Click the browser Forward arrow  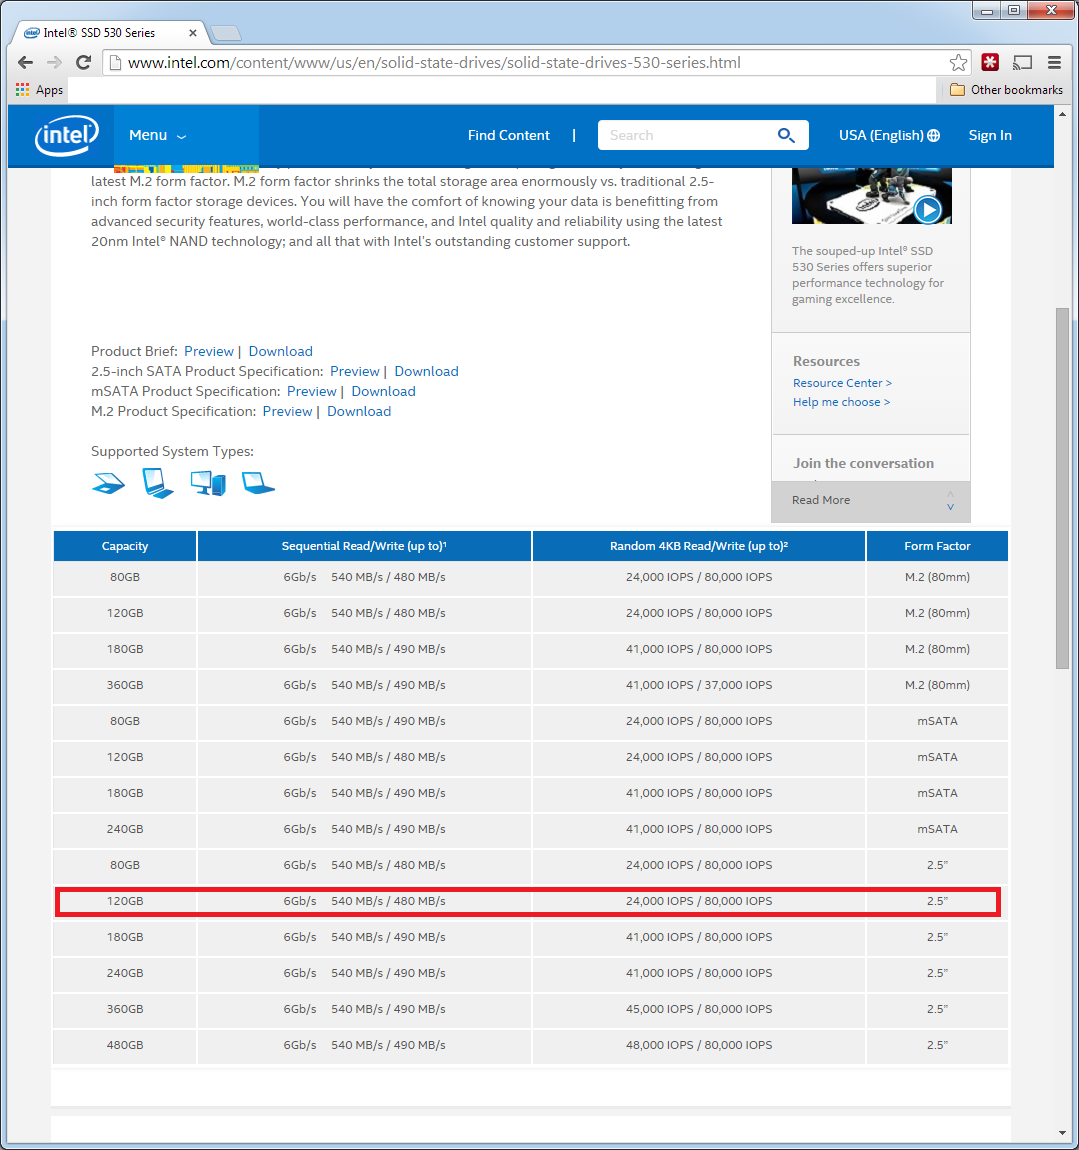(54, 63)
